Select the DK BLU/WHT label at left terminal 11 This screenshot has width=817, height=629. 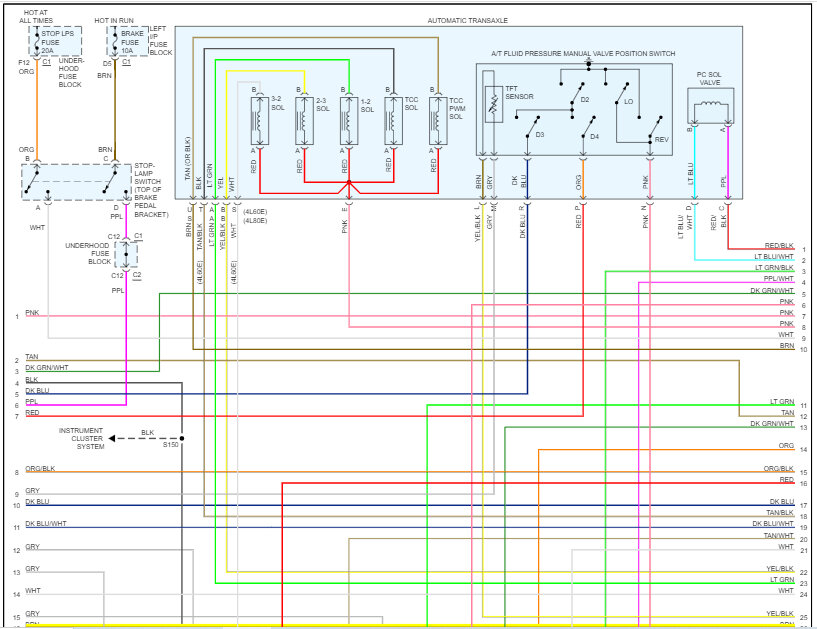click(x=46, y=524)
